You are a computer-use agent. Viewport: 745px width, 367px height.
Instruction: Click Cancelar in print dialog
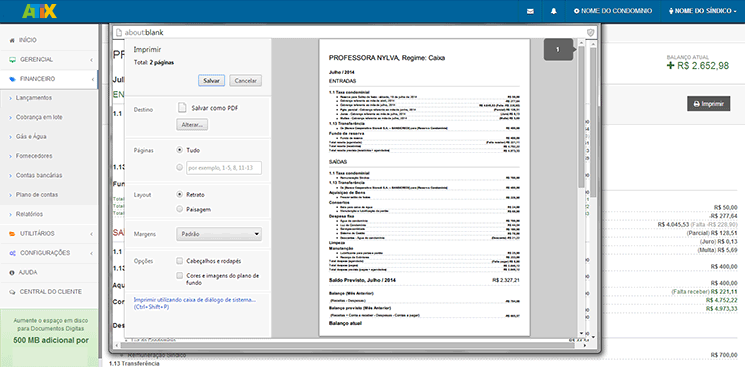point(246,81)
